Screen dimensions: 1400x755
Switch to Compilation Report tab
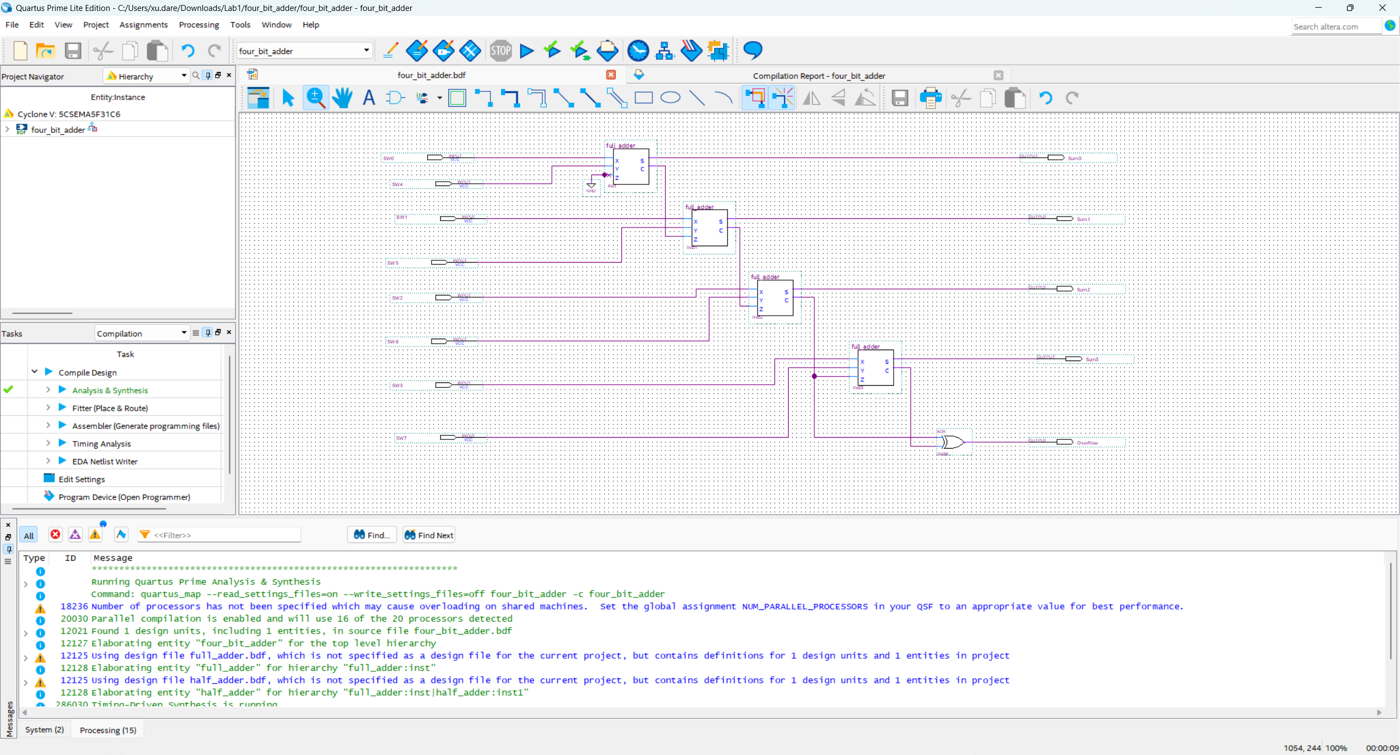[x=819, y=76]
